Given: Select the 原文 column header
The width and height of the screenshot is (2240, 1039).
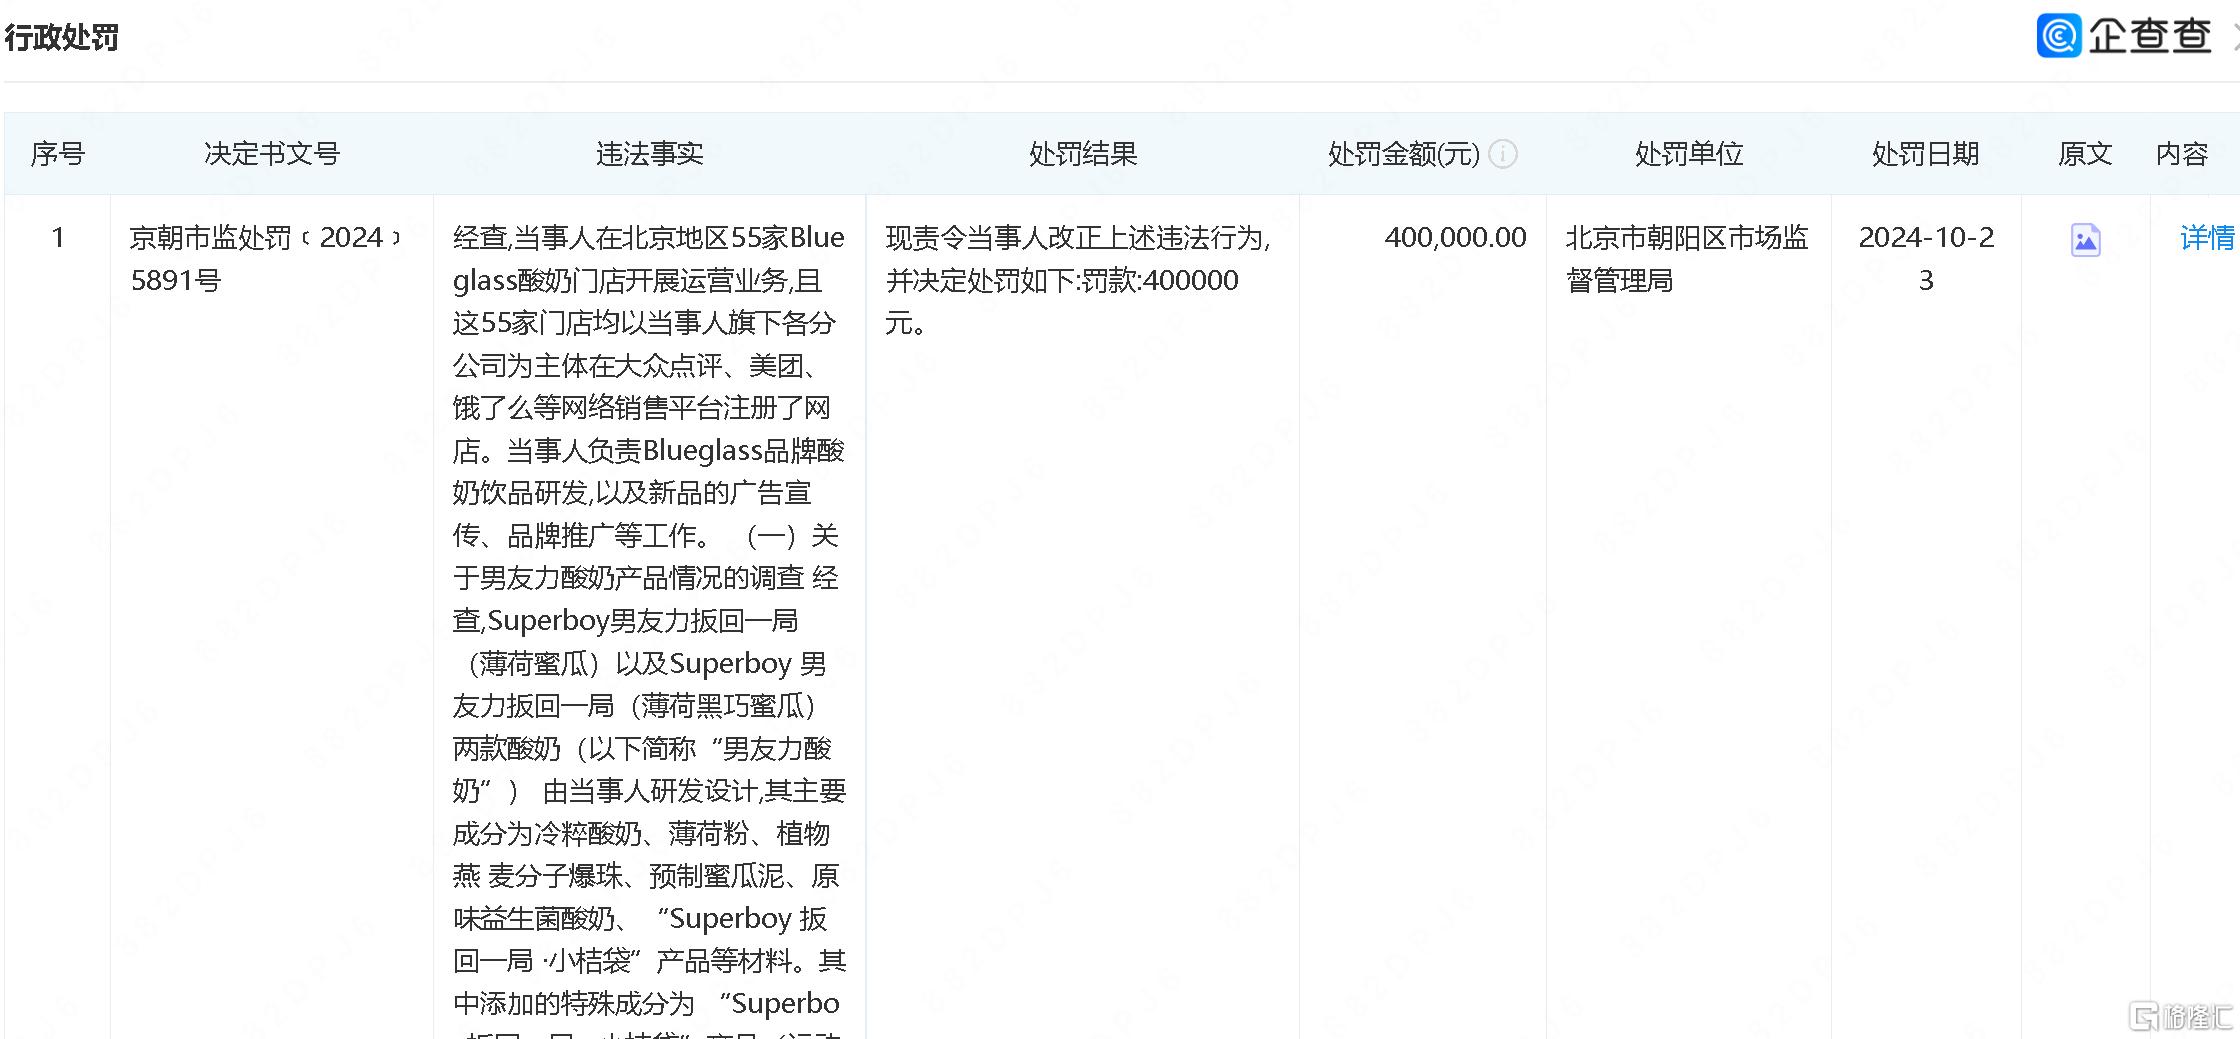Looking at the screenshot, I should point(2085,154).
